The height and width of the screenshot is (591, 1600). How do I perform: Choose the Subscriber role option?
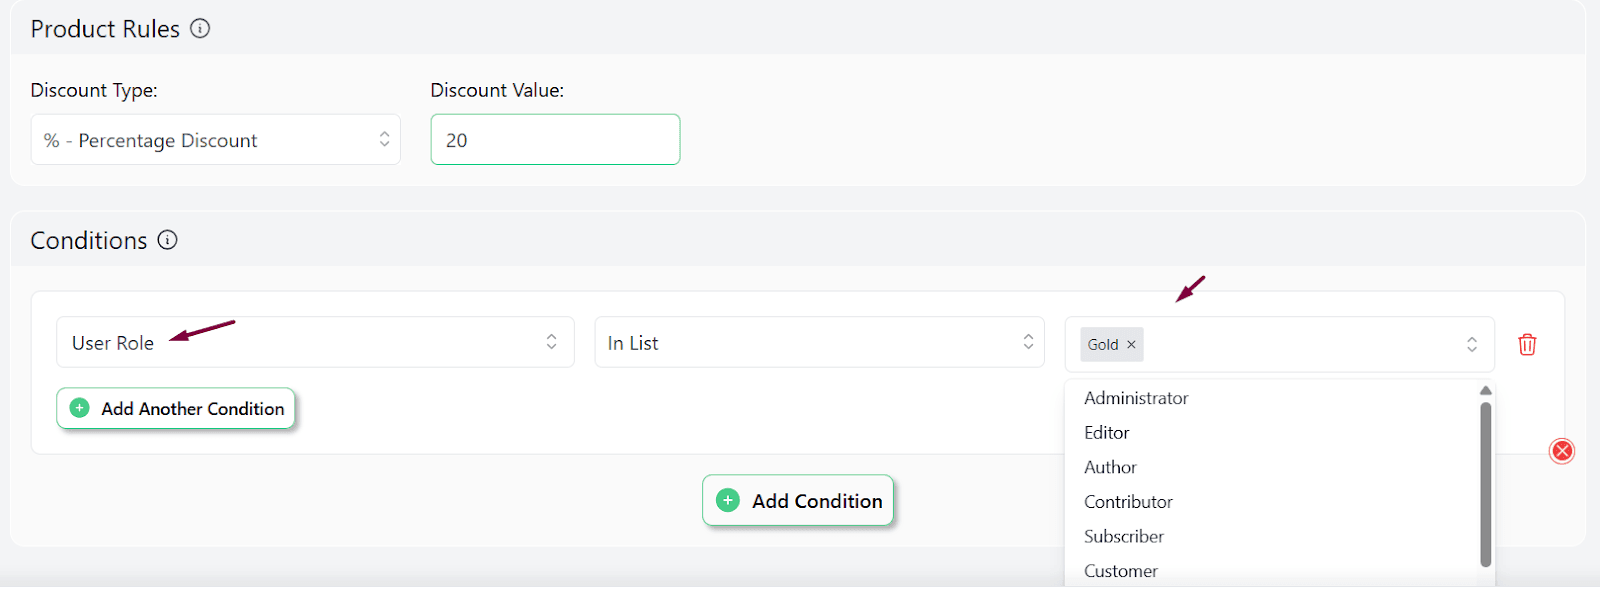1124,537
